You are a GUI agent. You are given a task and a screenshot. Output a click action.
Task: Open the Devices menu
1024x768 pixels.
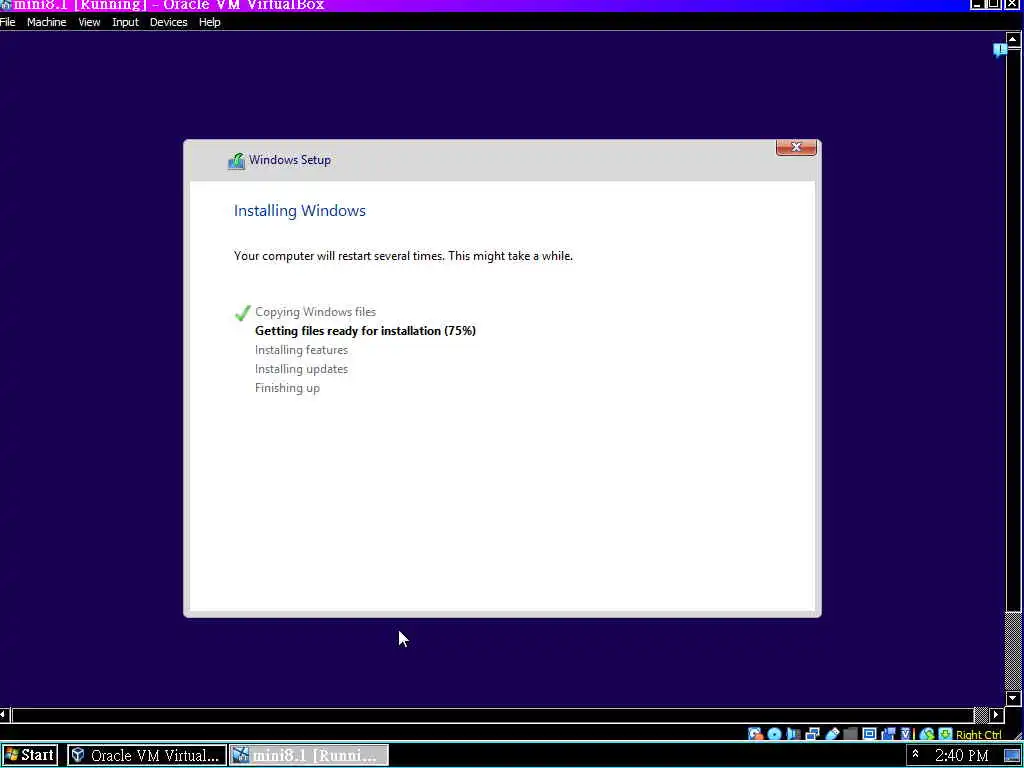coord(168,22)
